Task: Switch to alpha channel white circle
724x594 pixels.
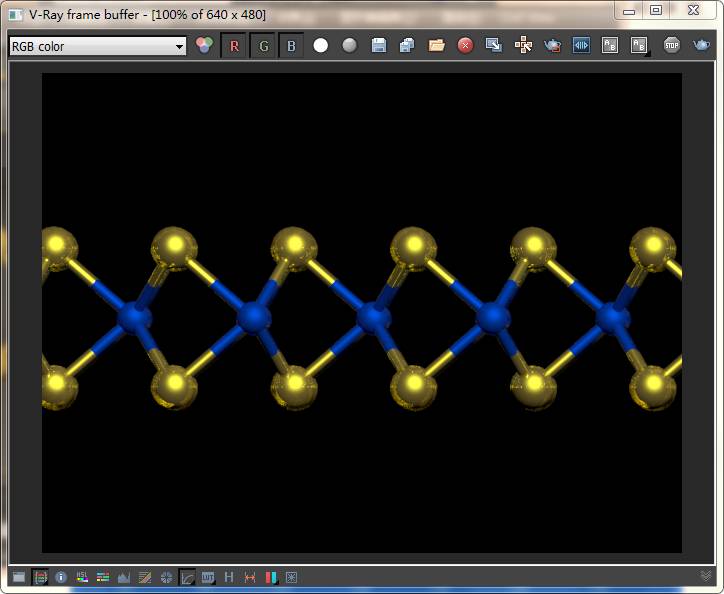Action: point(321,46)
